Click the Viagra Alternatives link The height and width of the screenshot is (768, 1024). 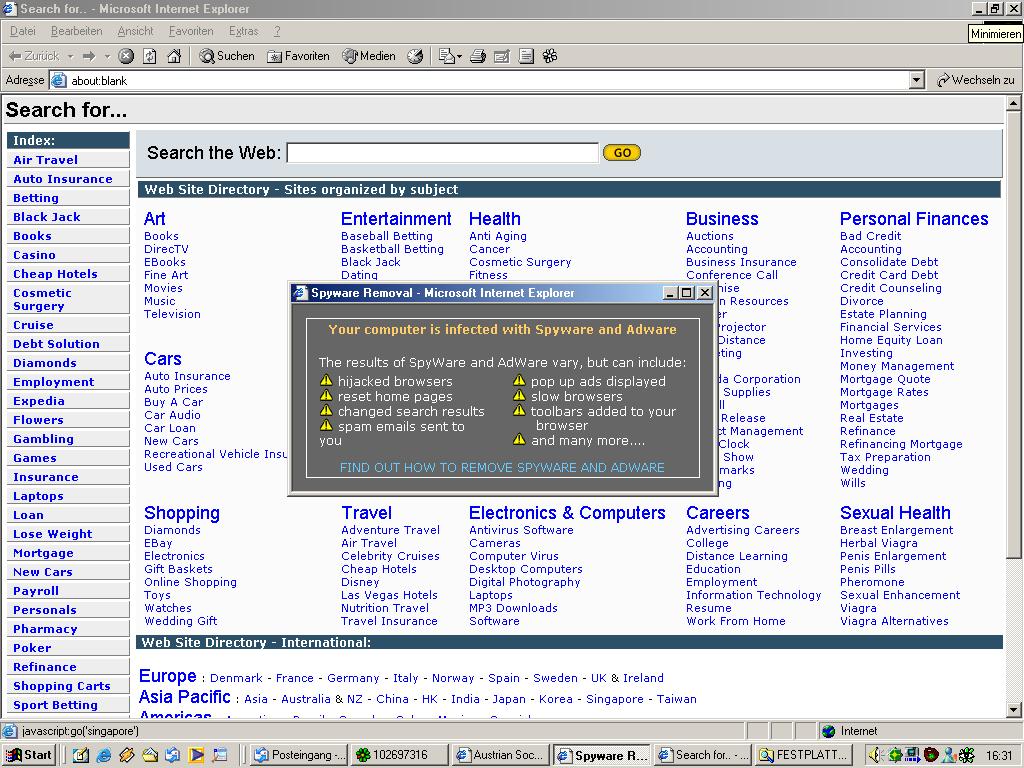click(x=894, y=621)
